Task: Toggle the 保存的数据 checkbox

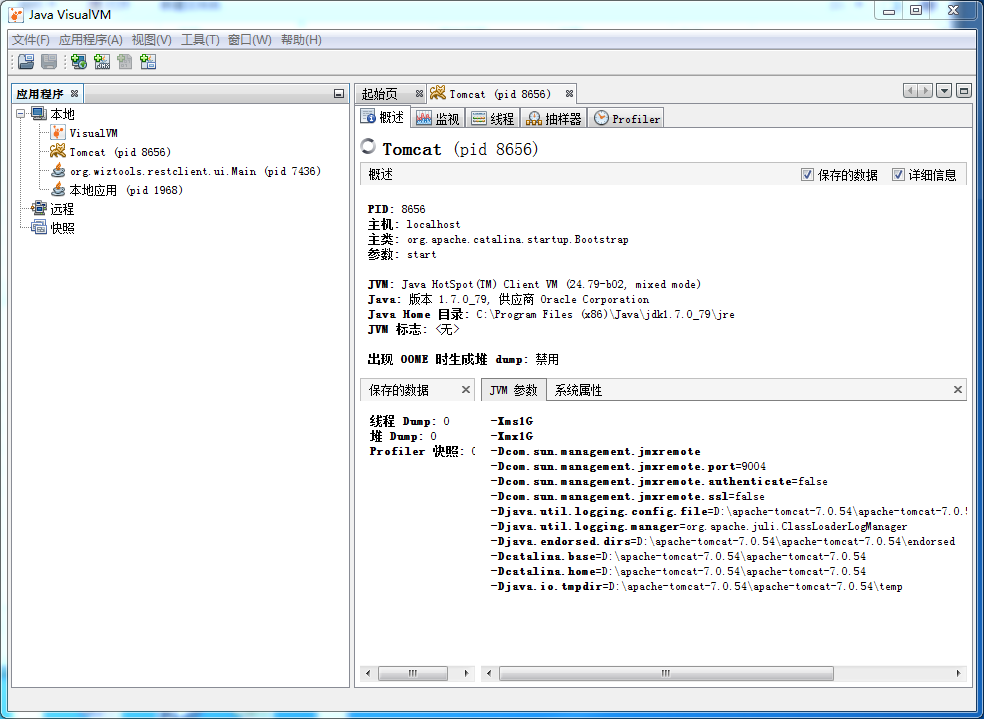Action: point(808,174)
